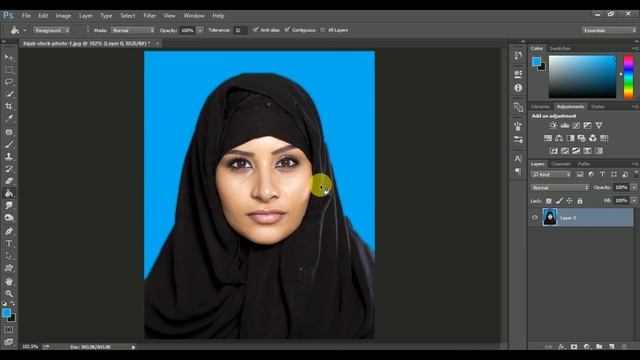
Task: Select the Clone Stamp tool
Action: click(x=9, y=156)
